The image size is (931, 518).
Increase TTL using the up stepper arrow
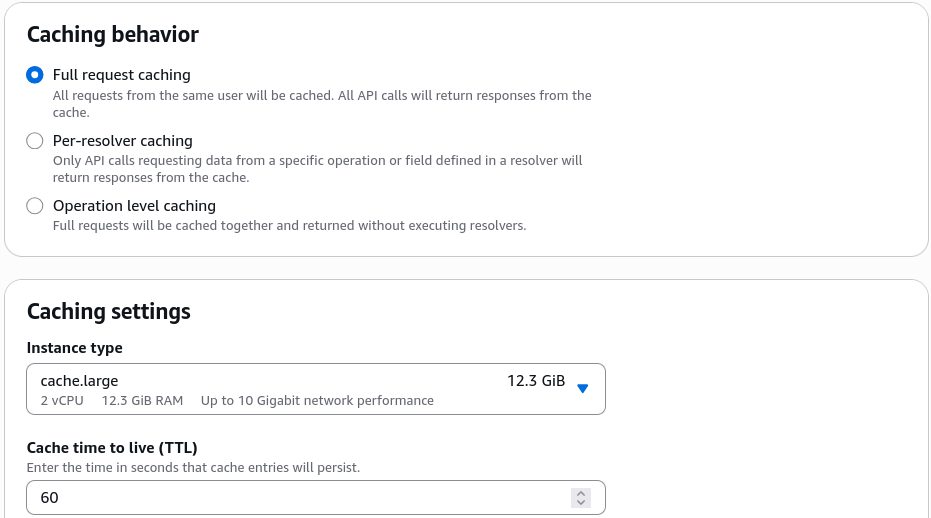point(581,493)
